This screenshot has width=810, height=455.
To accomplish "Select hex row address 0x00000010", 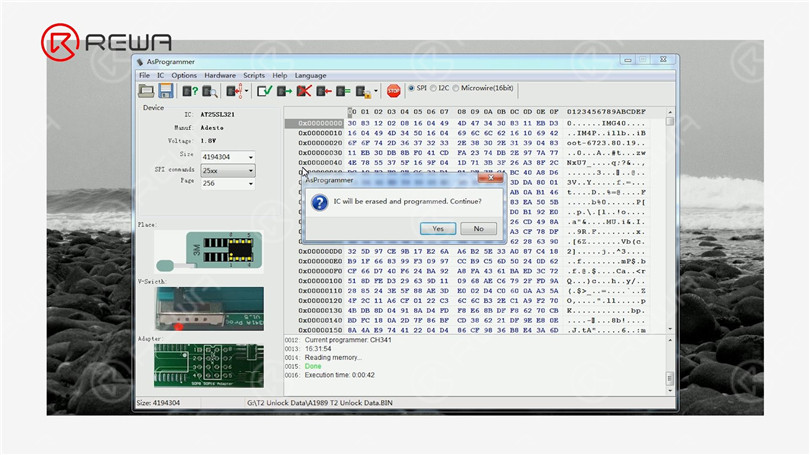I will click(320, 133).
